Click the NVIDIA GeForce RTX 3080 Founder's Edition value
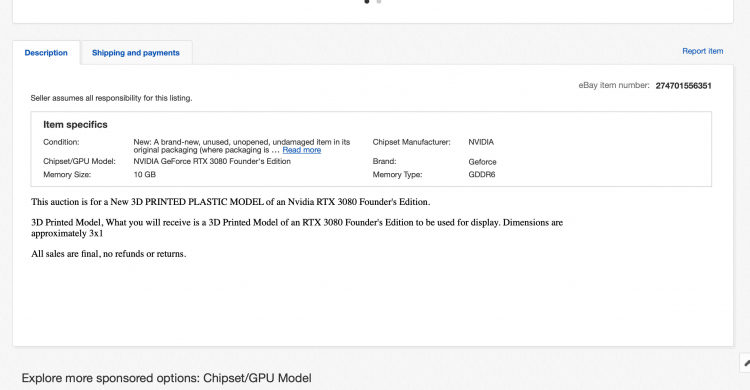 coord(212,161)
